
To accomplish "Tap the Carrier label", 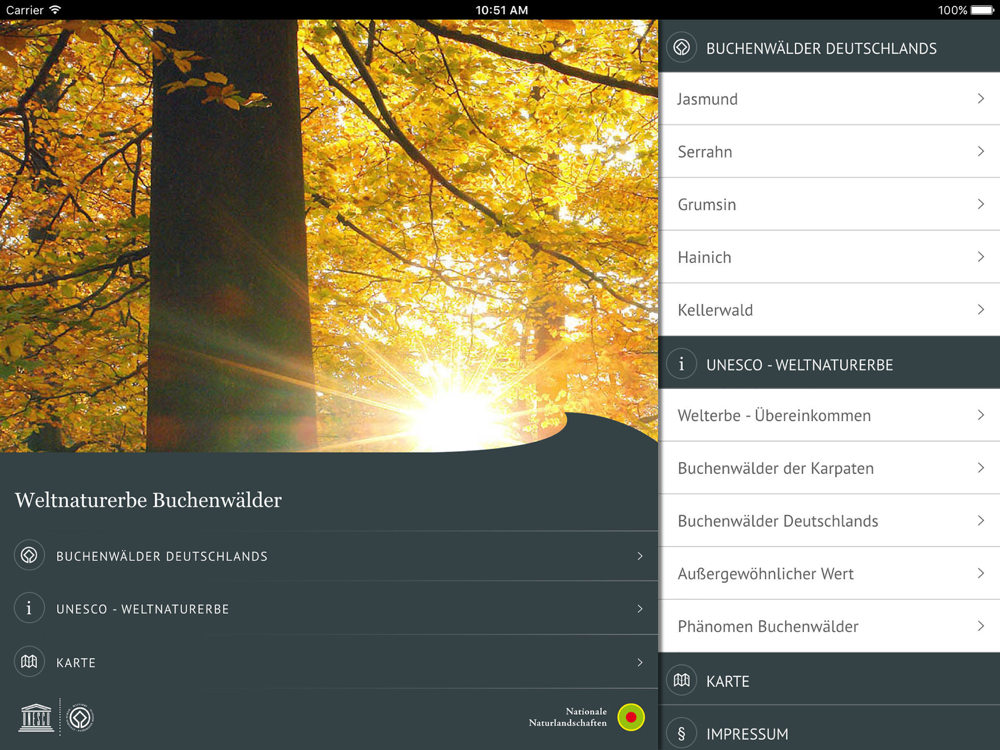I will pos(25,10).
